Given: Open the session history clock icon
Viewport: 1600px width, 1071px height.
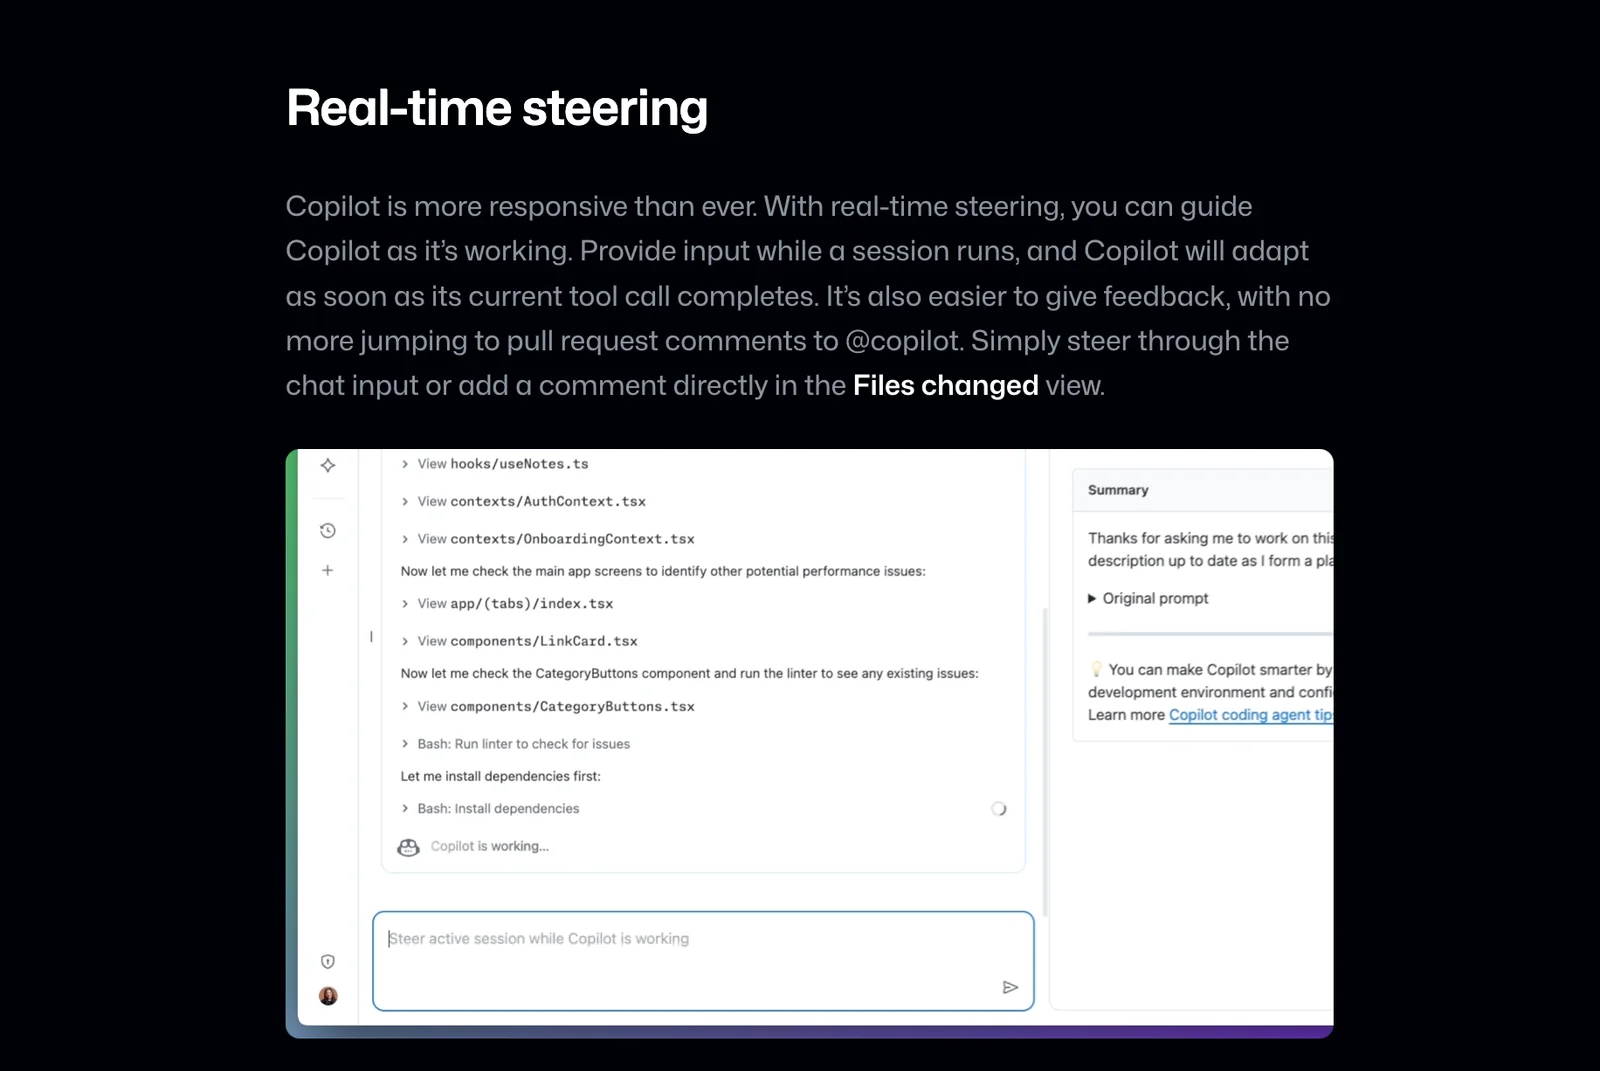Looking at the screenshot, I should [328, 531].
